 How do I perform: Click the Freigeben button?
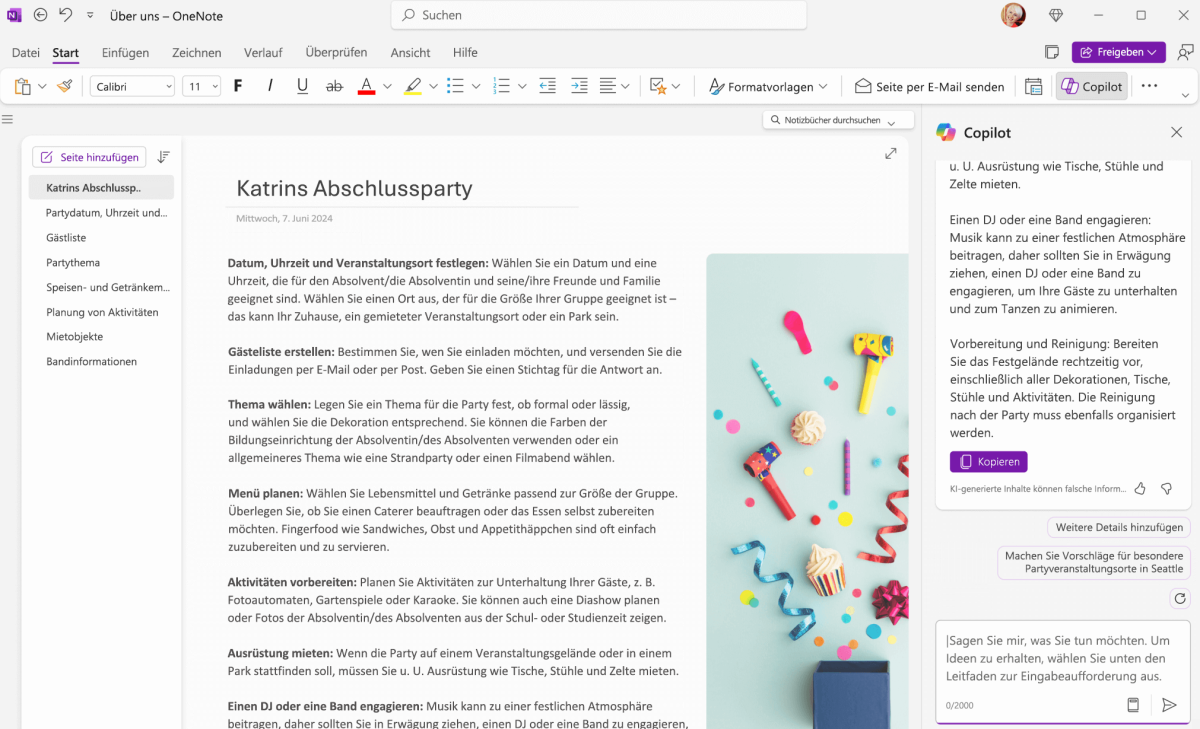1118,52
